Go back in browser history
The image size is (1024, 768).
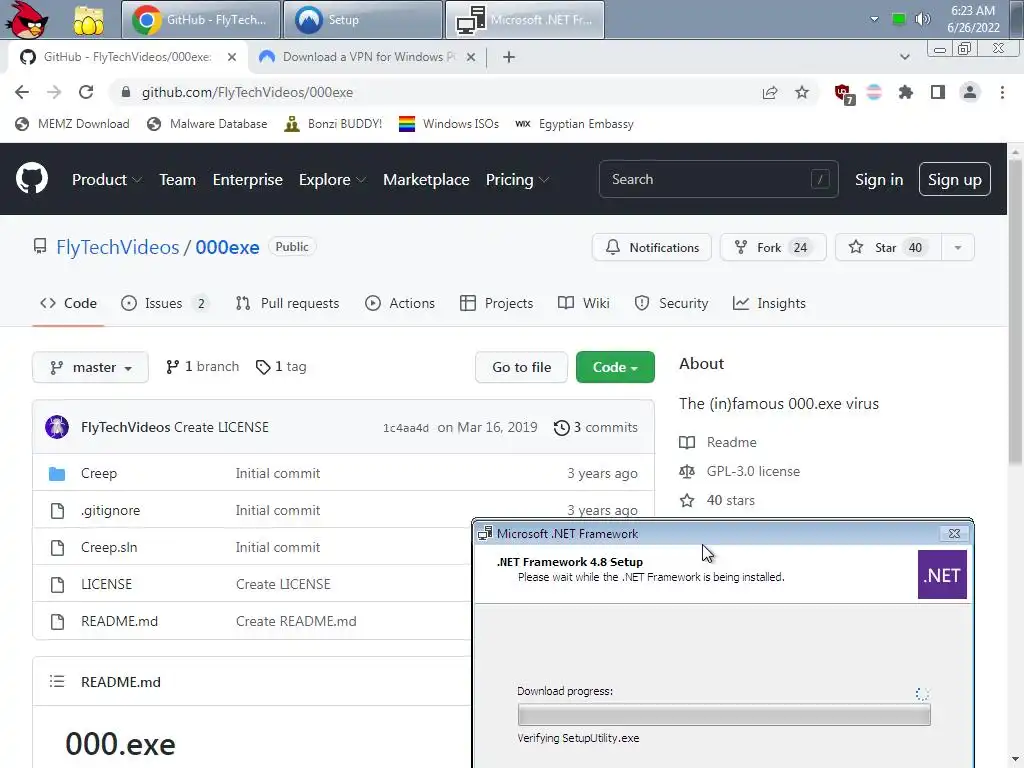pyautogui.click(x=22, y=92)
